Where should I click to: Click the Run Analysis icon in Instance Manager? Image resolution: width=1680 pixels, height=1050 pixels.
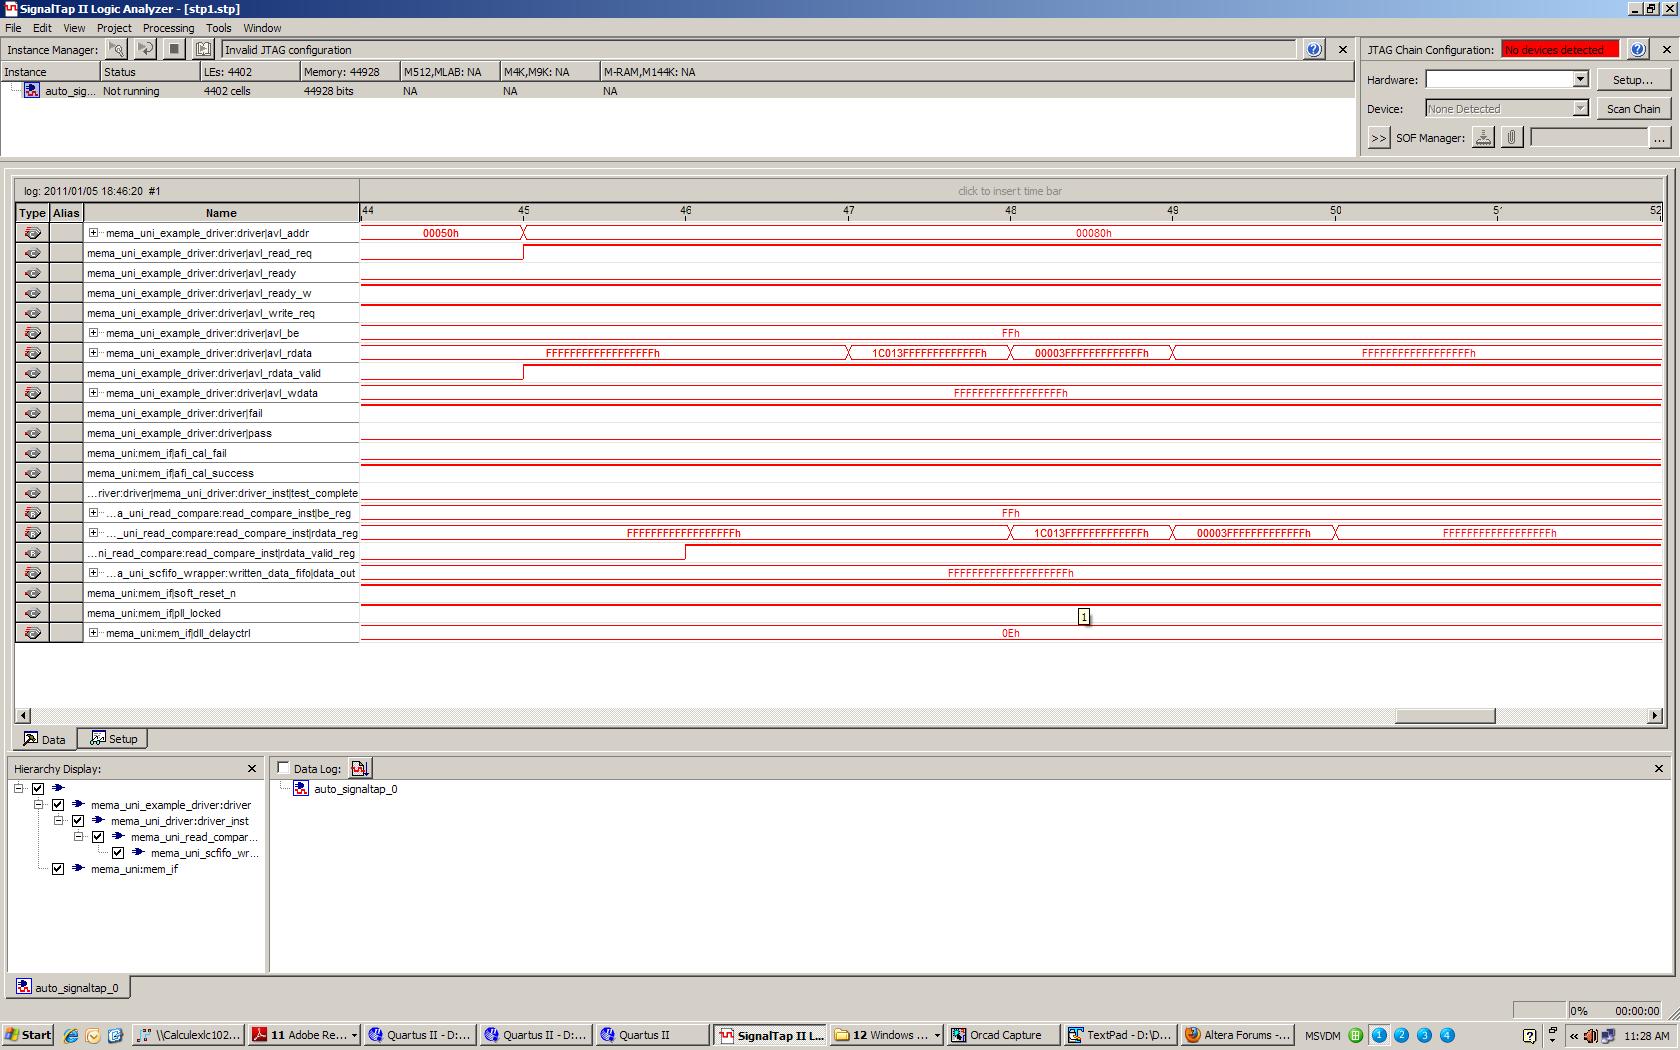coord(116,49)
